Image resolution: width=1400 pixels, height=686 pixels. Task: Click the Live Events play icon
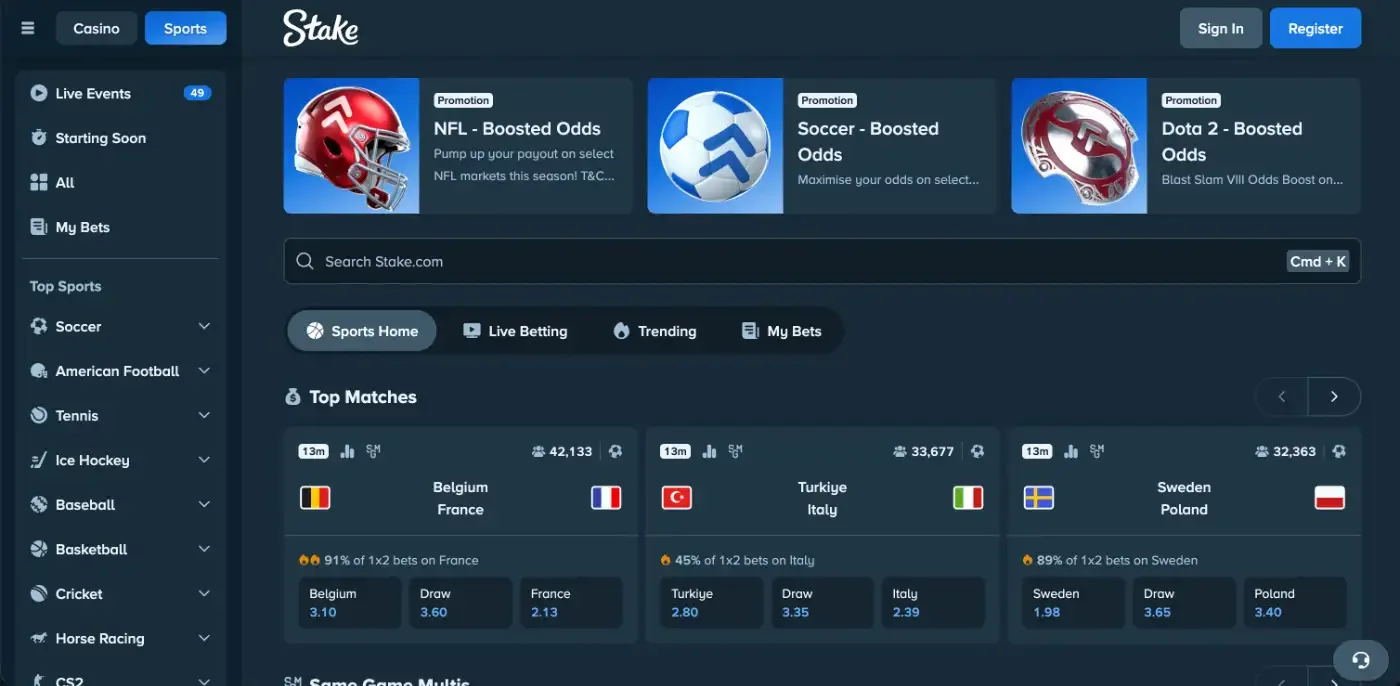coord(39,93)
